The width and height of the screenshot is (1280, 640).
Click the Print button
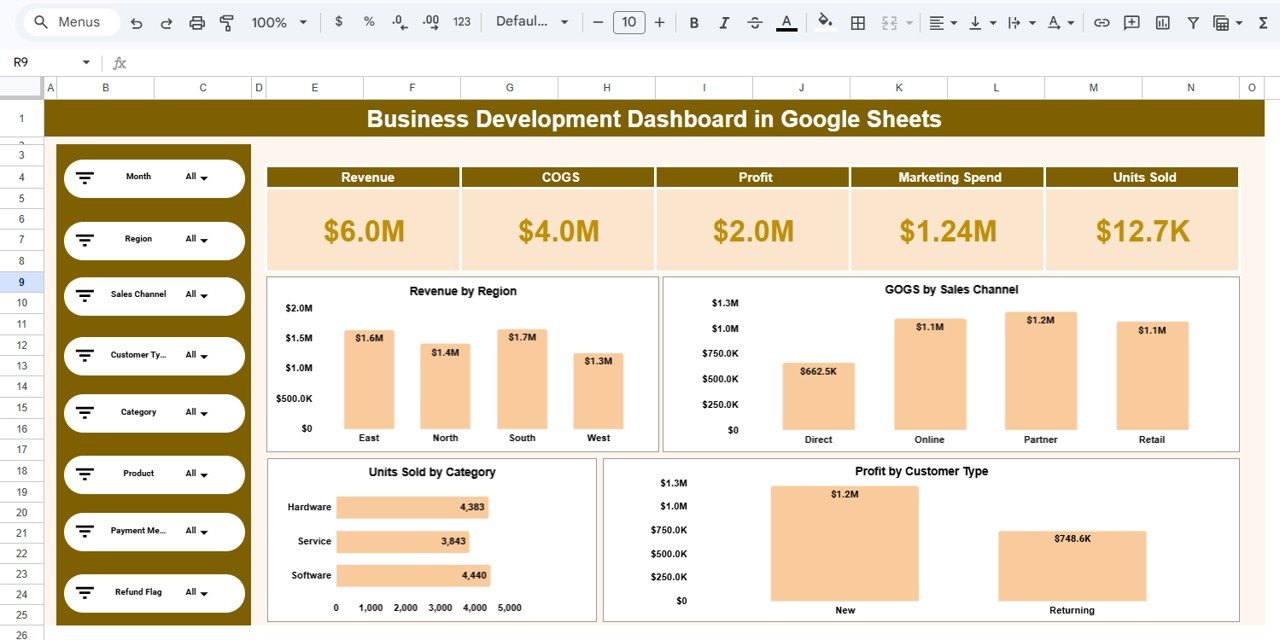(x=196, y=21)
